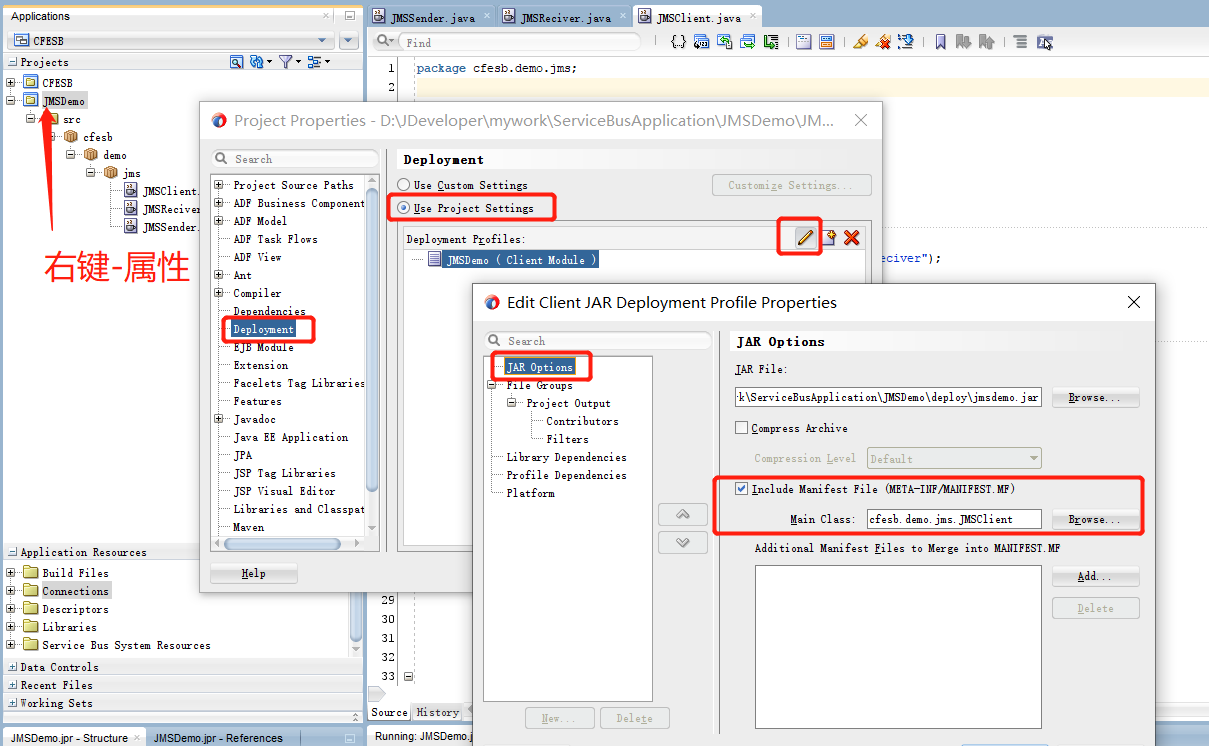This screenshot has width=1209, height=746.
Task: Select JAR Options in profile tree
Action: 540,367
